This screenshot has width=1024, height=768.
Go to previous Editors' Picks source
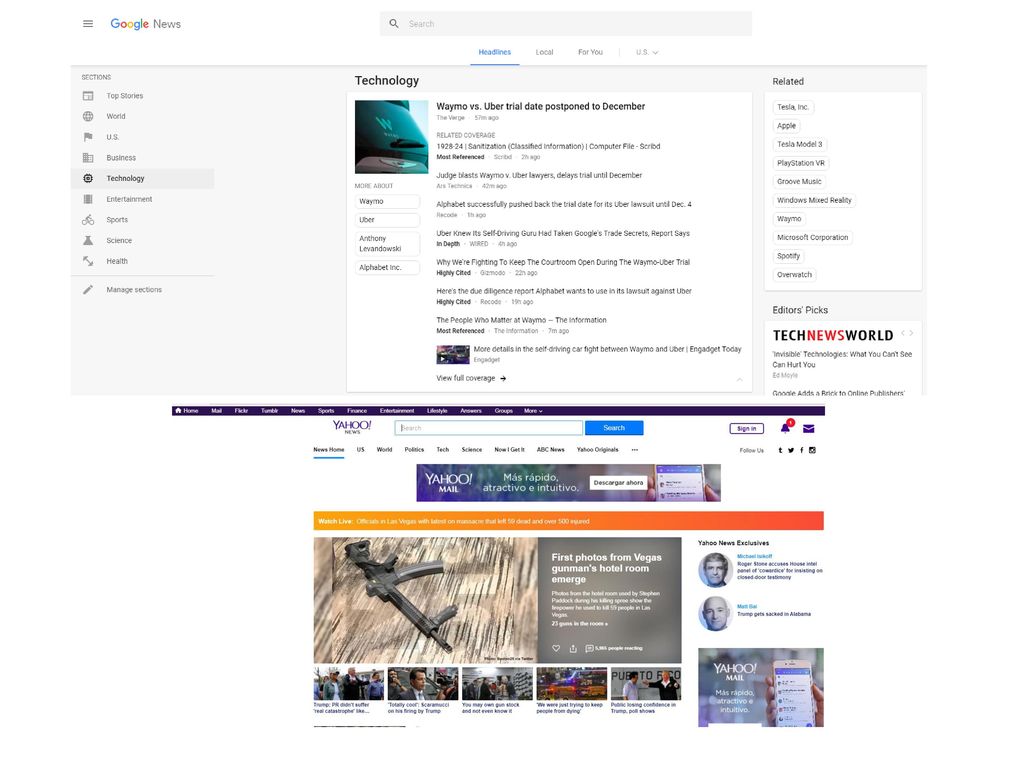(x=903, y=333)
